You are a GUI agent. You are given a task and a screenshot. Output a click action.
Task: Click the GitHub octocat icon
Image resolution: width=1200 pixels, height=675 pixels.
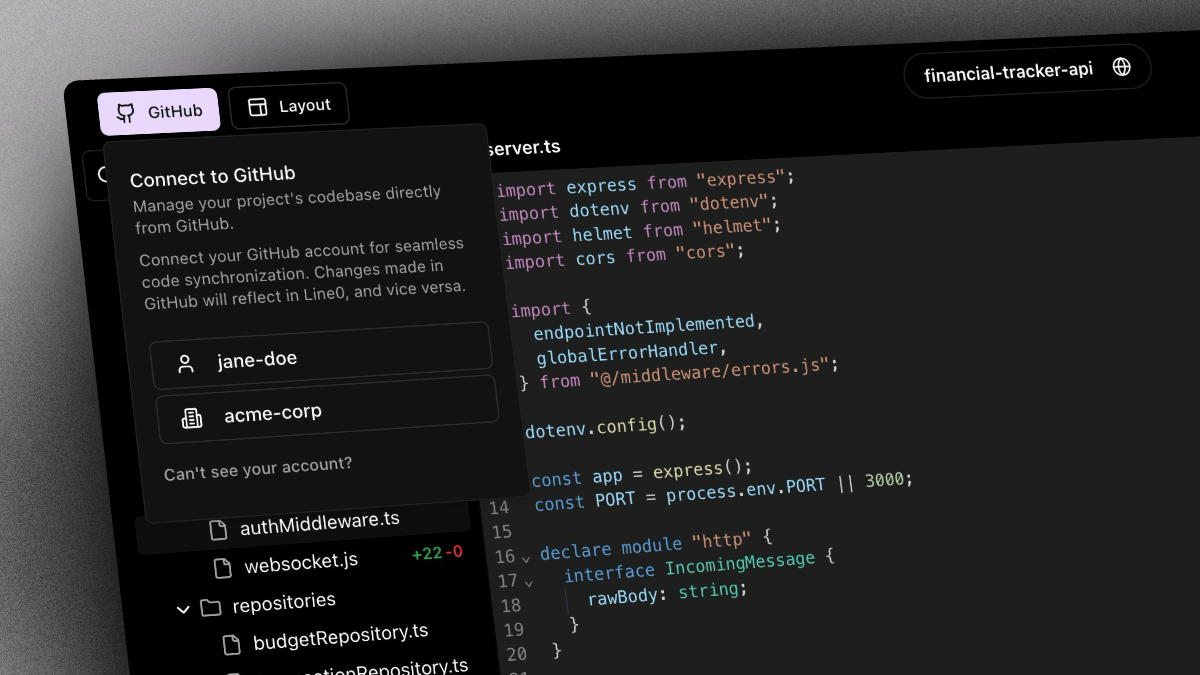point(126,113)
